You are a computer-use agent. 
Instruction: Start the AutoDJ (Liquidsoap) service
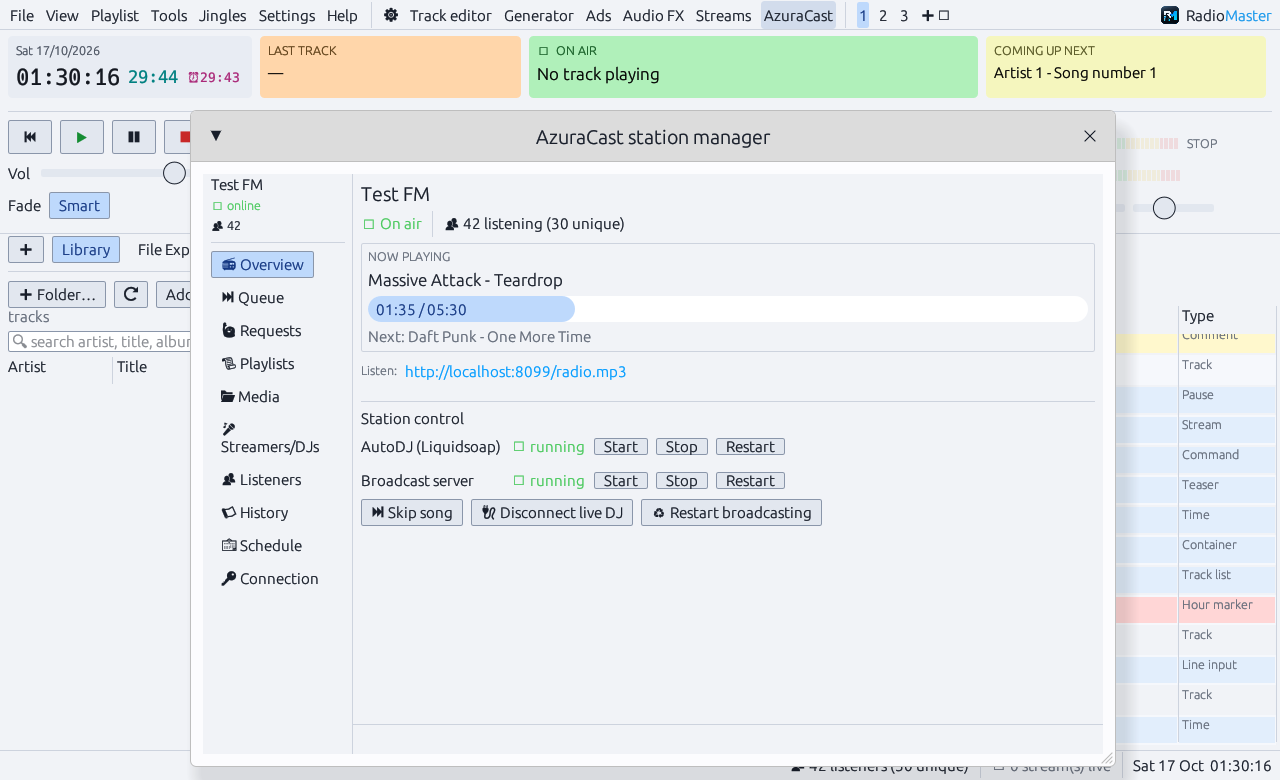(620, 447)
